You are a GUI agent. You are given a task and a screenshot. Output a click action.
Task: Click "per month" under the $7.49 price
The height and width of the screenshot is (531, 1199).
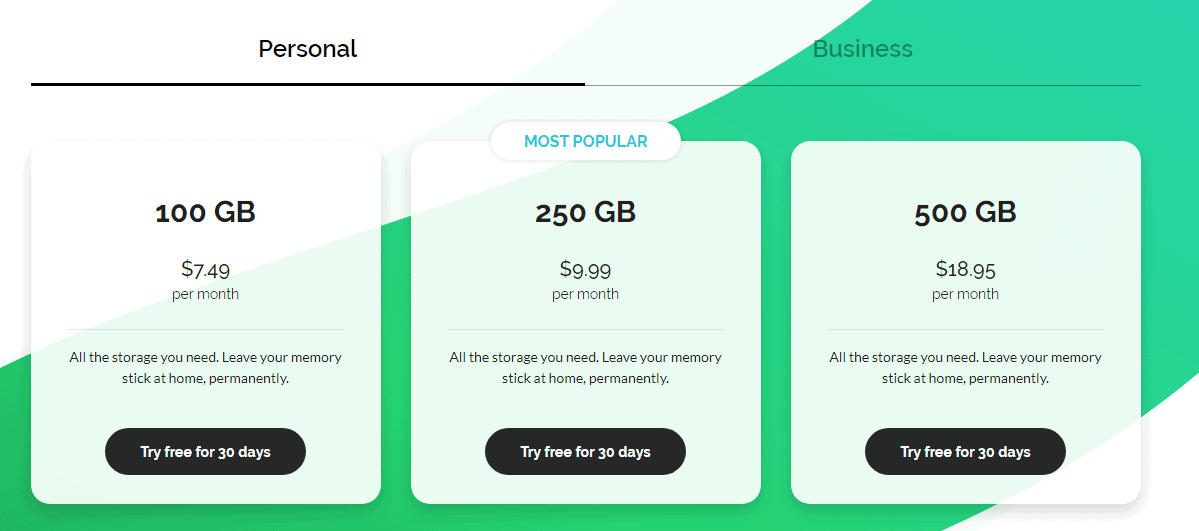pyautogui.click(x=205, y=294)
